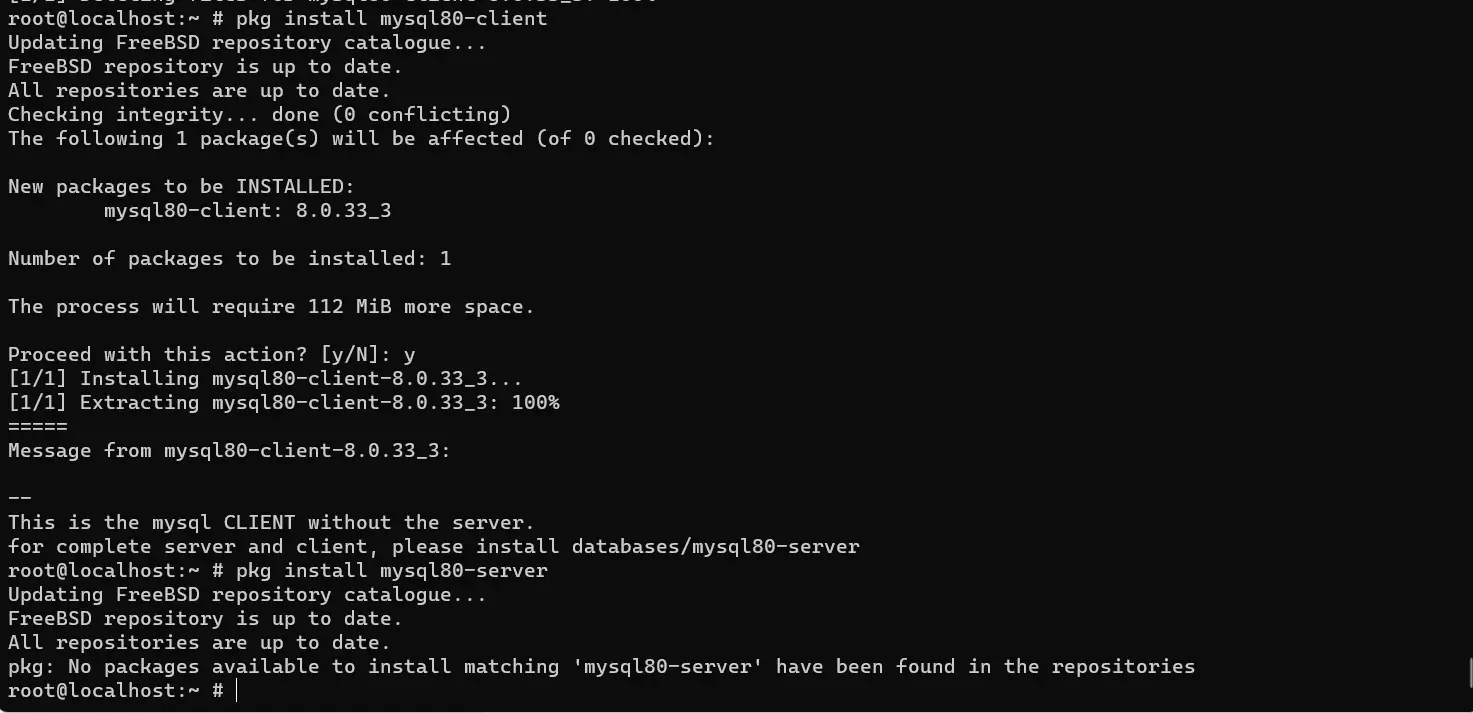Click first 'Updating FreeBSD repository catalogue' line
The width and height of the screenshot is (1473, 713).
click(x=247, y=42)
